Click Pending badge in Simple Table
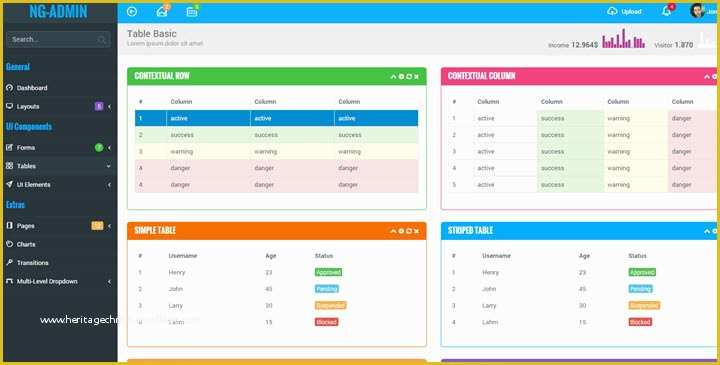This screenshot has height=365, width=720. pos(326,289)
